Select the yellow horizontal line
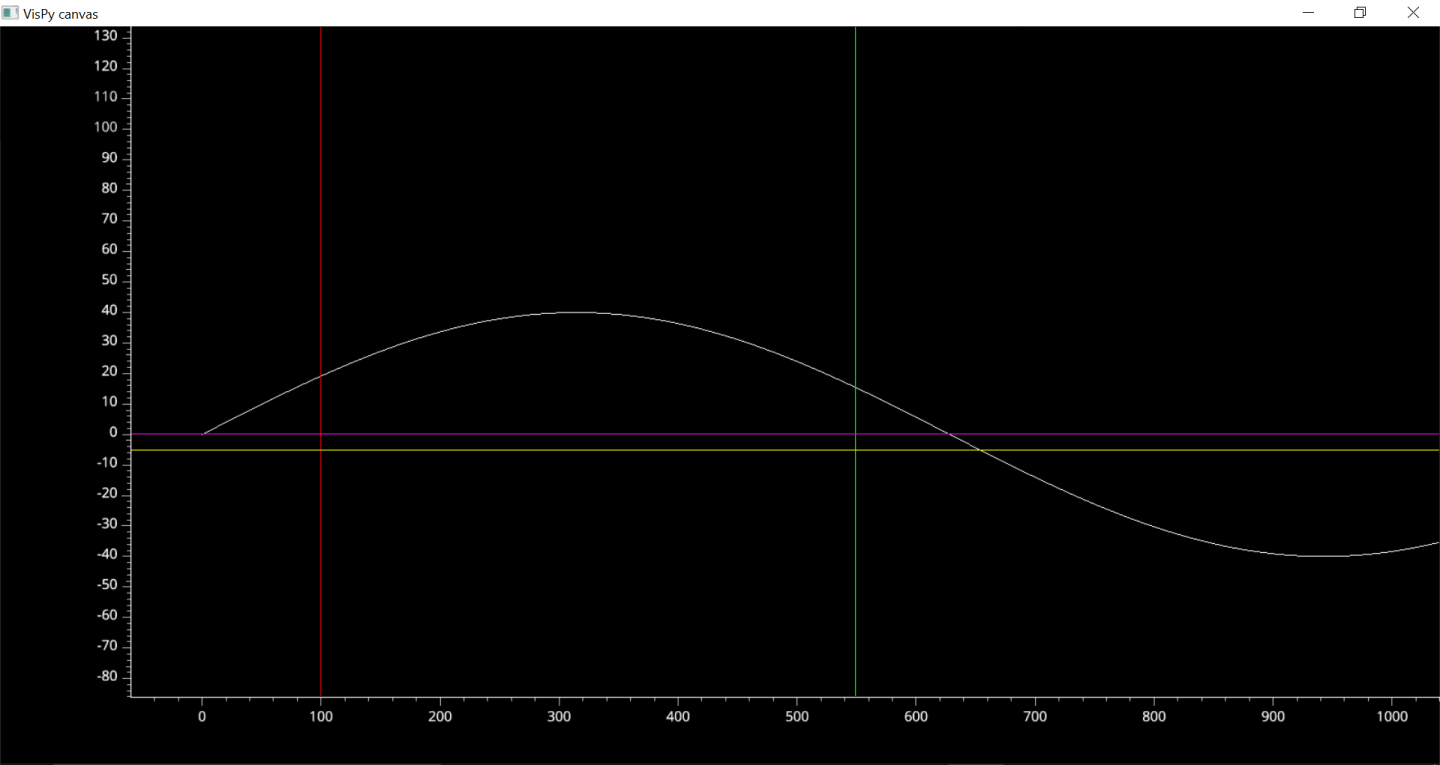Image resolution: width=1440 pixels, height=765 pixels. point(785,450)
